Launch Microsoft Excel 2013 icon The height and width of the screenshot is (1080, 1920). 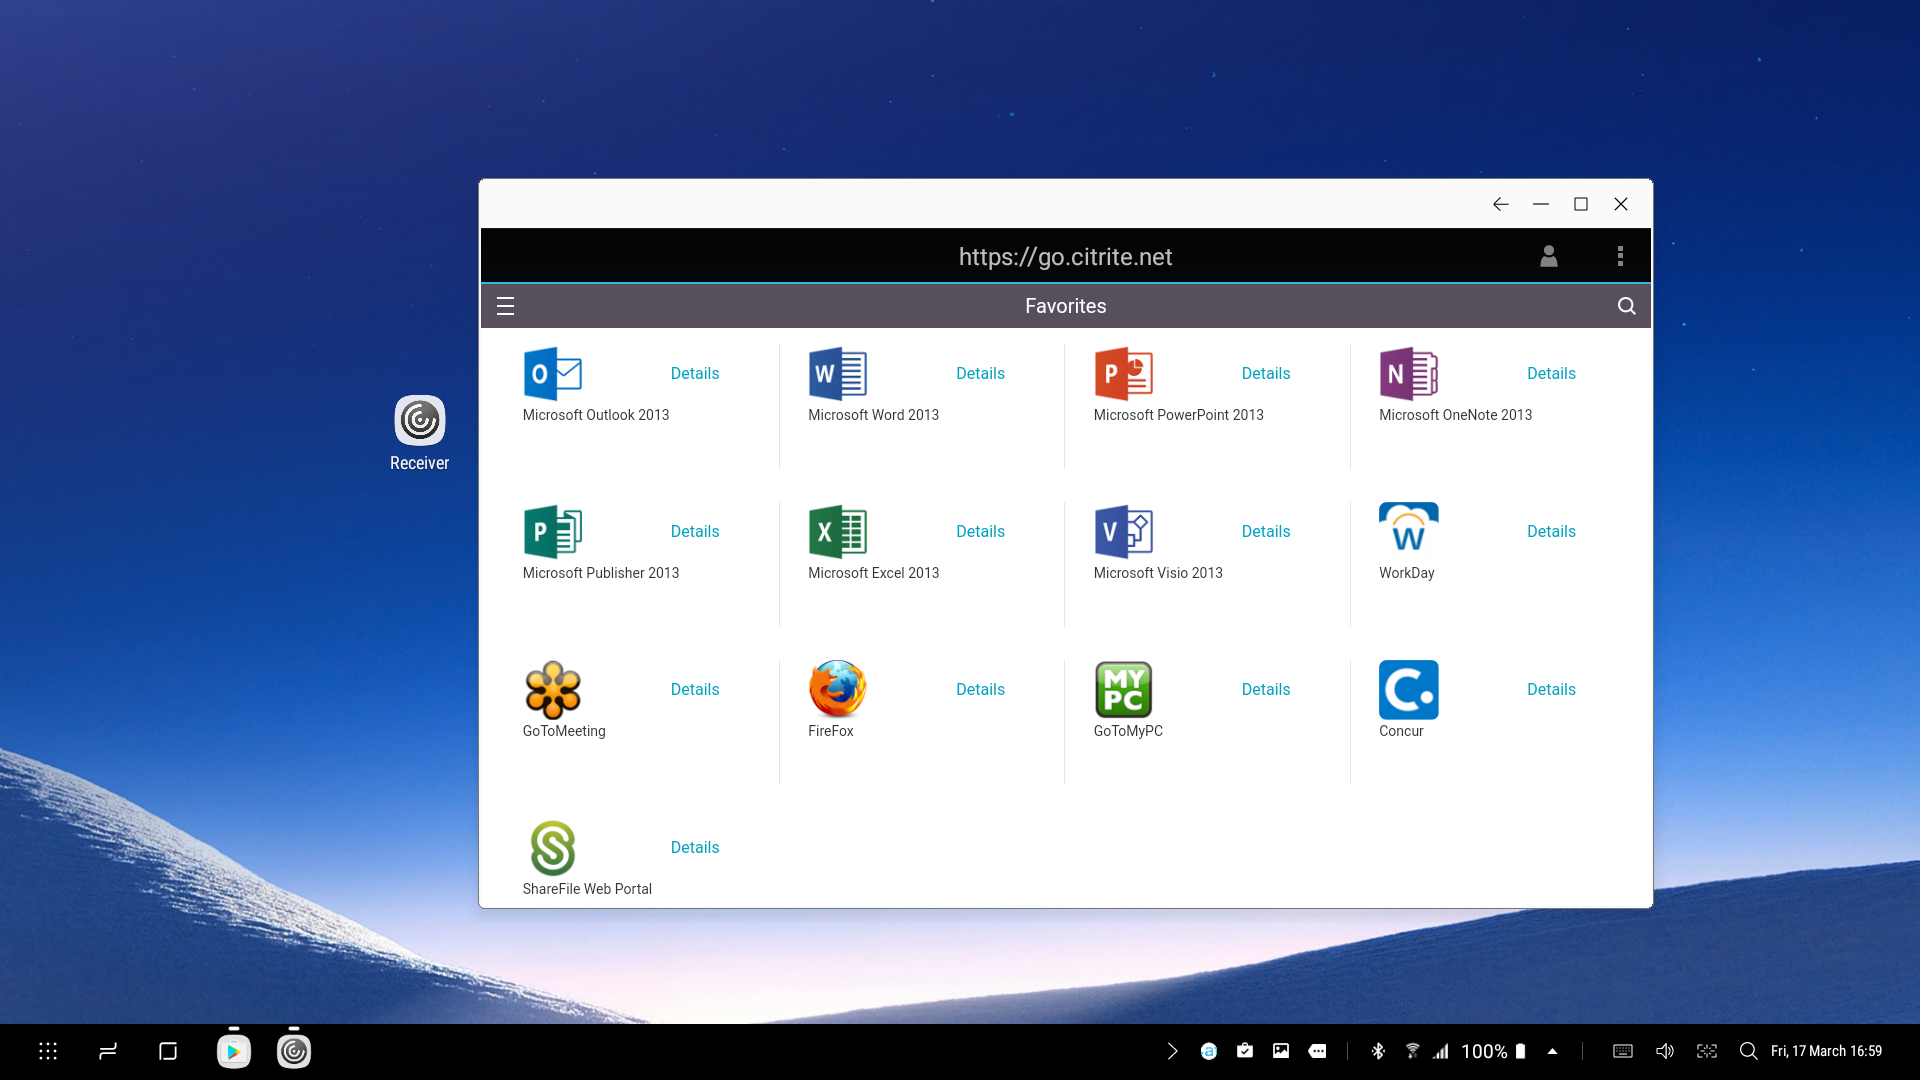coord(838,532)
